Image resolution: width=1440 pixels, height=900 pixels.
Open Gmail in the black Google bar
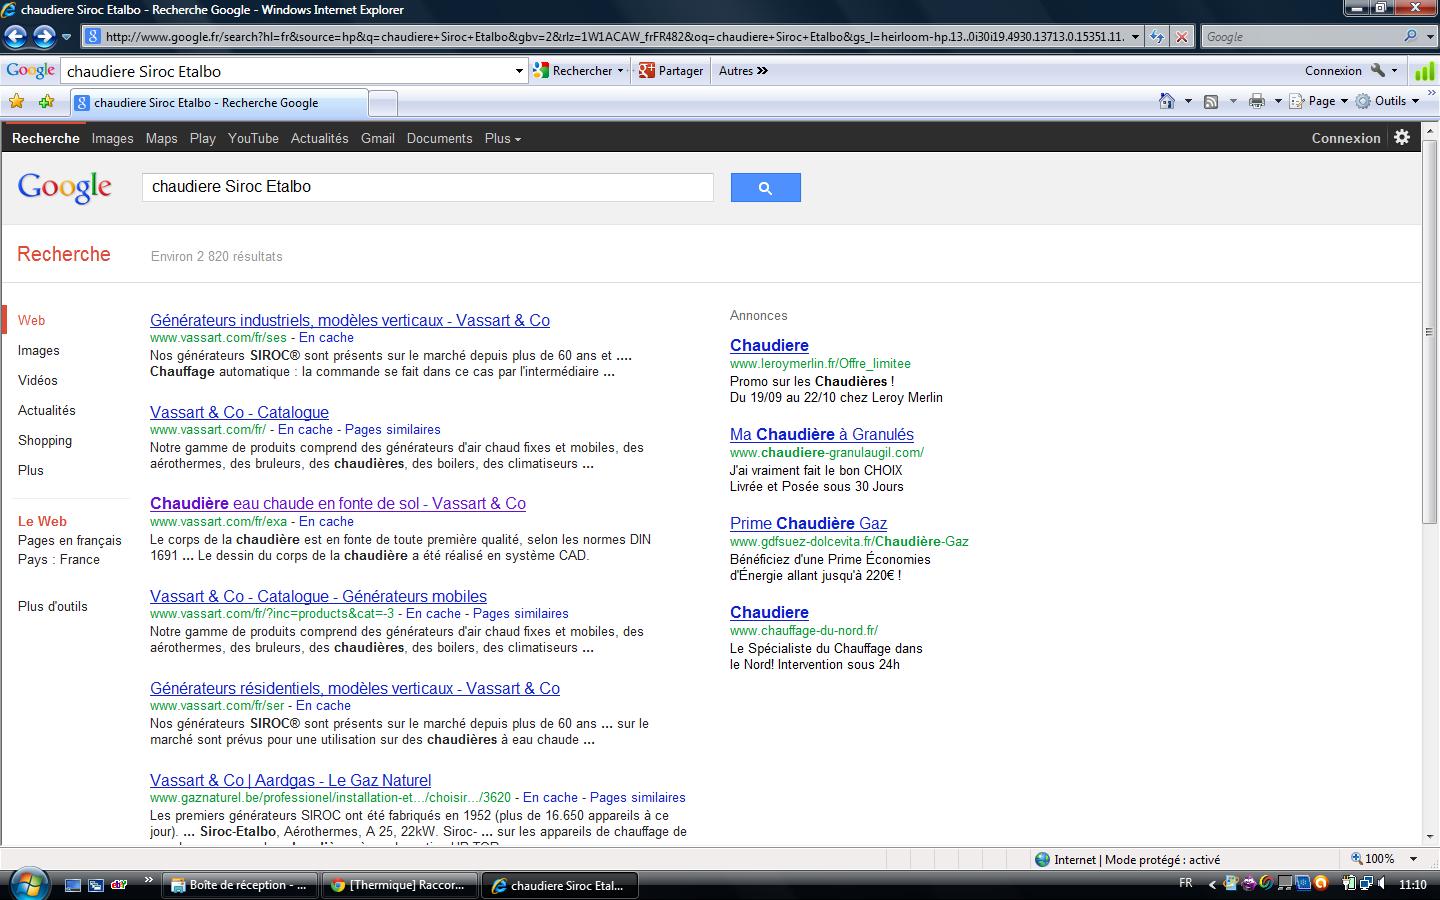pyautogui.click(x=378, y=138)
